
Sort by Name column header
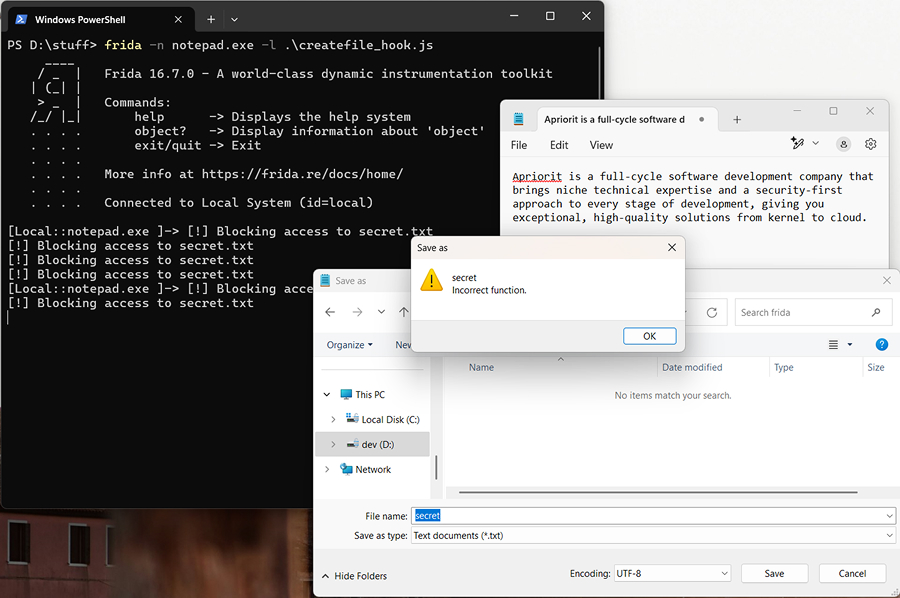[x=481, y=367]
